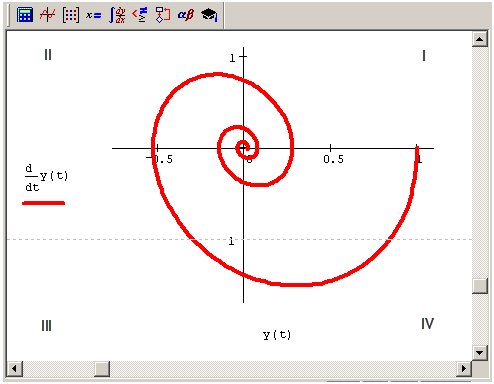
Task: Click the horizontal scrollbar thumb
Action: [x=102, y=368]
